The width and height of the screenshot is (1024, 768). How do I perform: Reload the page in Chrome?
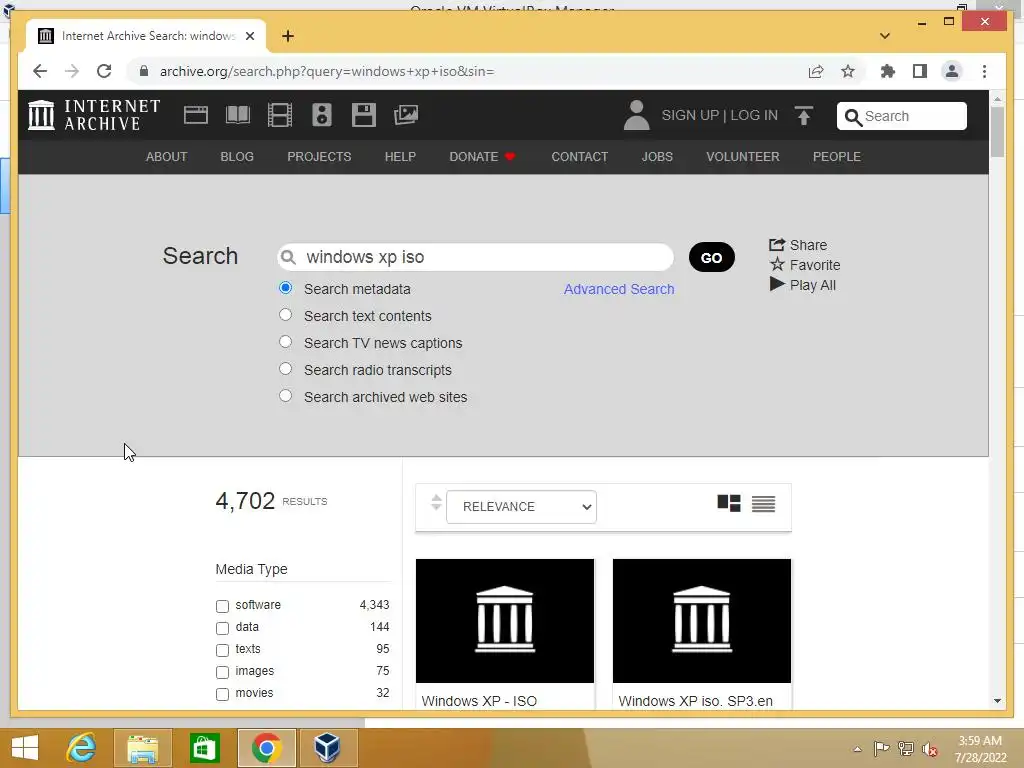pos(104,71)
